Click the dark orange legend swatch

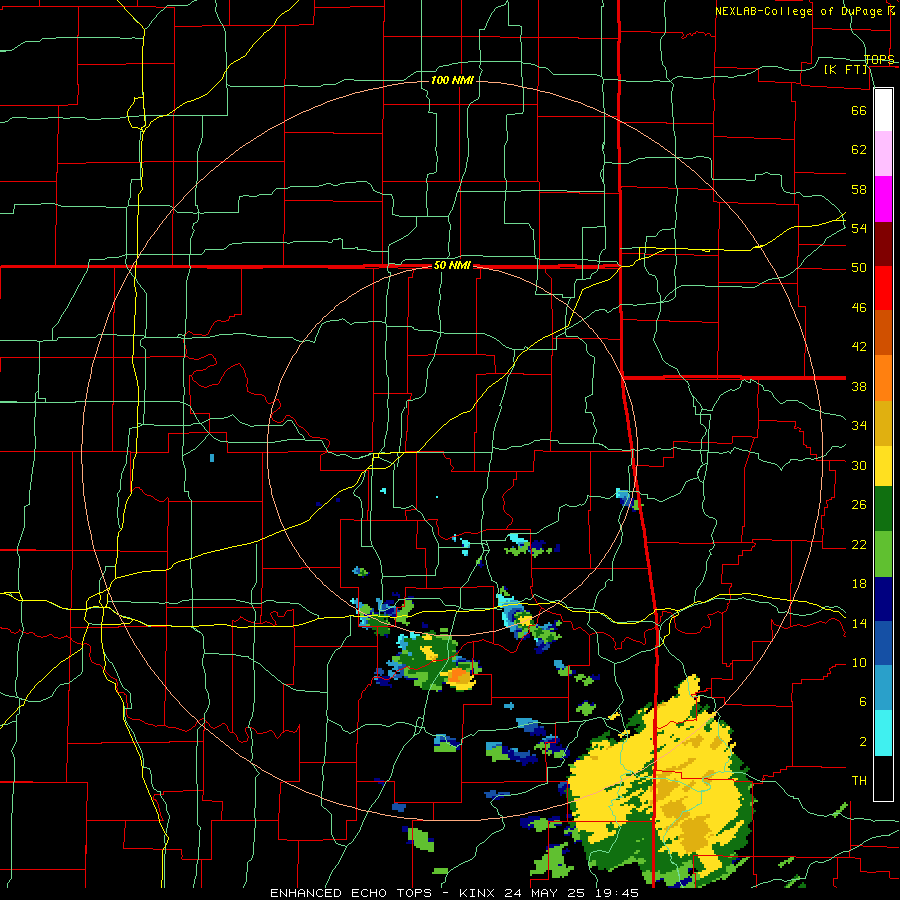pyautogui.click(x=883, y=333)
